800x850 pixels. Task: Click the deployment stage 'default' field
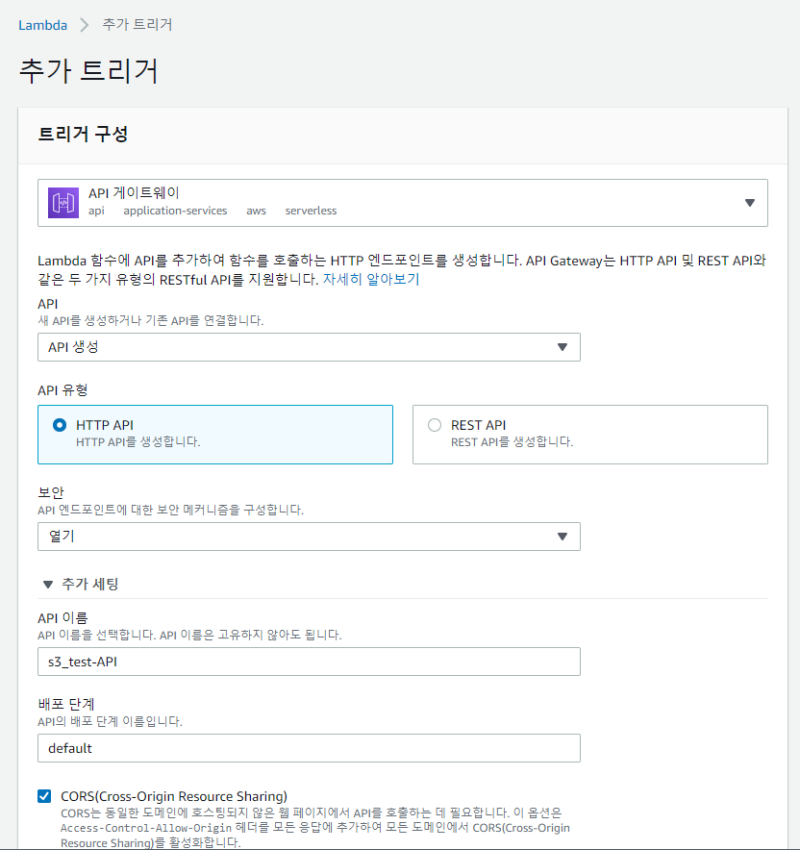pos(308,748)
